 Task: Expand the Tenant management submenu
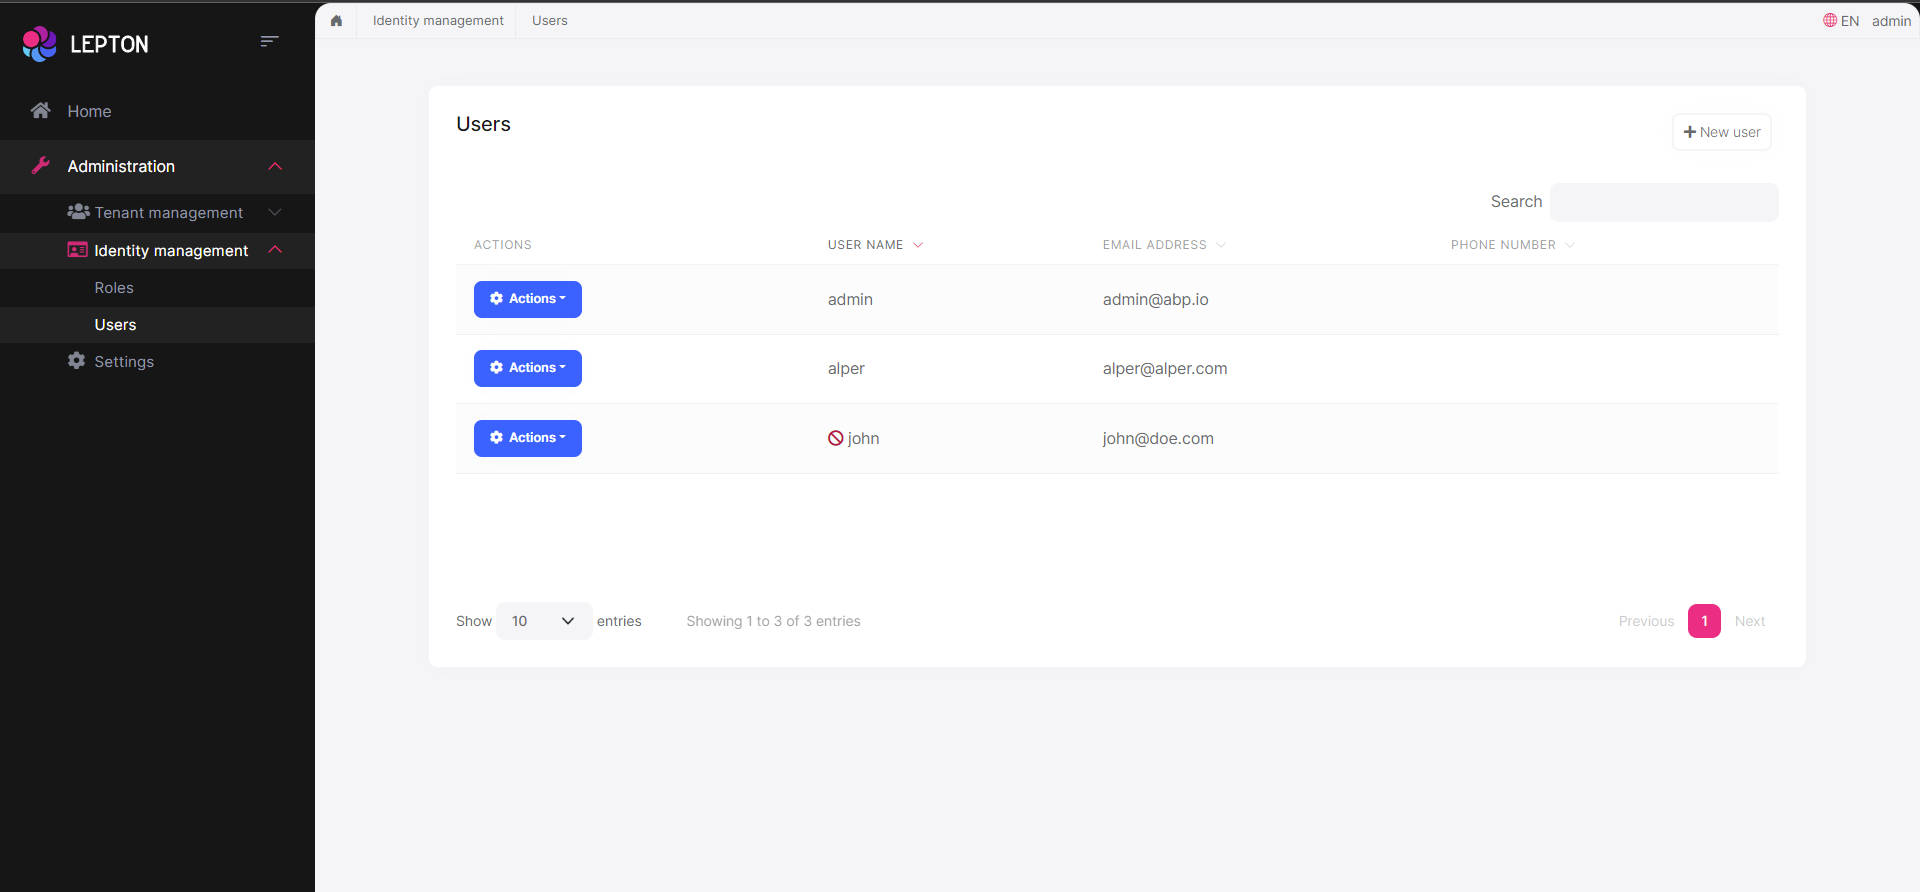275,212
